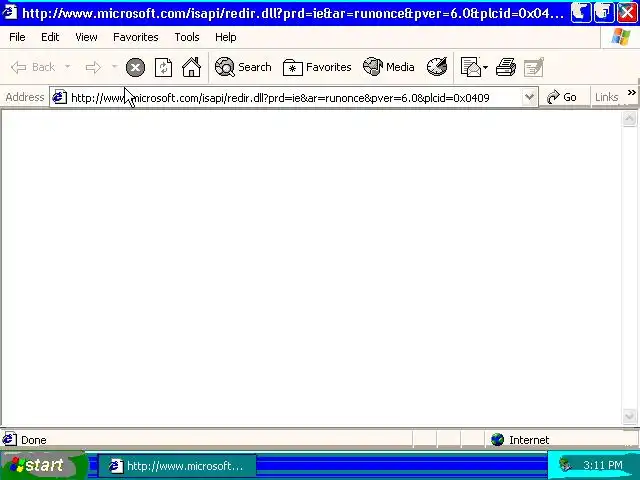Open the Media toolbar button
Screen dimensions: 640x480
[x=389, y=67]
